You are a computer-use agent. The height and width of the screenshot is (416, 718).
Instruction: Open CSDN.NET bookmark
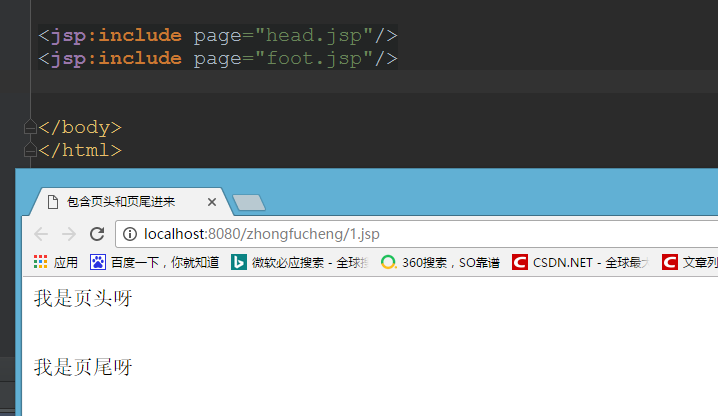click(x=581, y=263)
